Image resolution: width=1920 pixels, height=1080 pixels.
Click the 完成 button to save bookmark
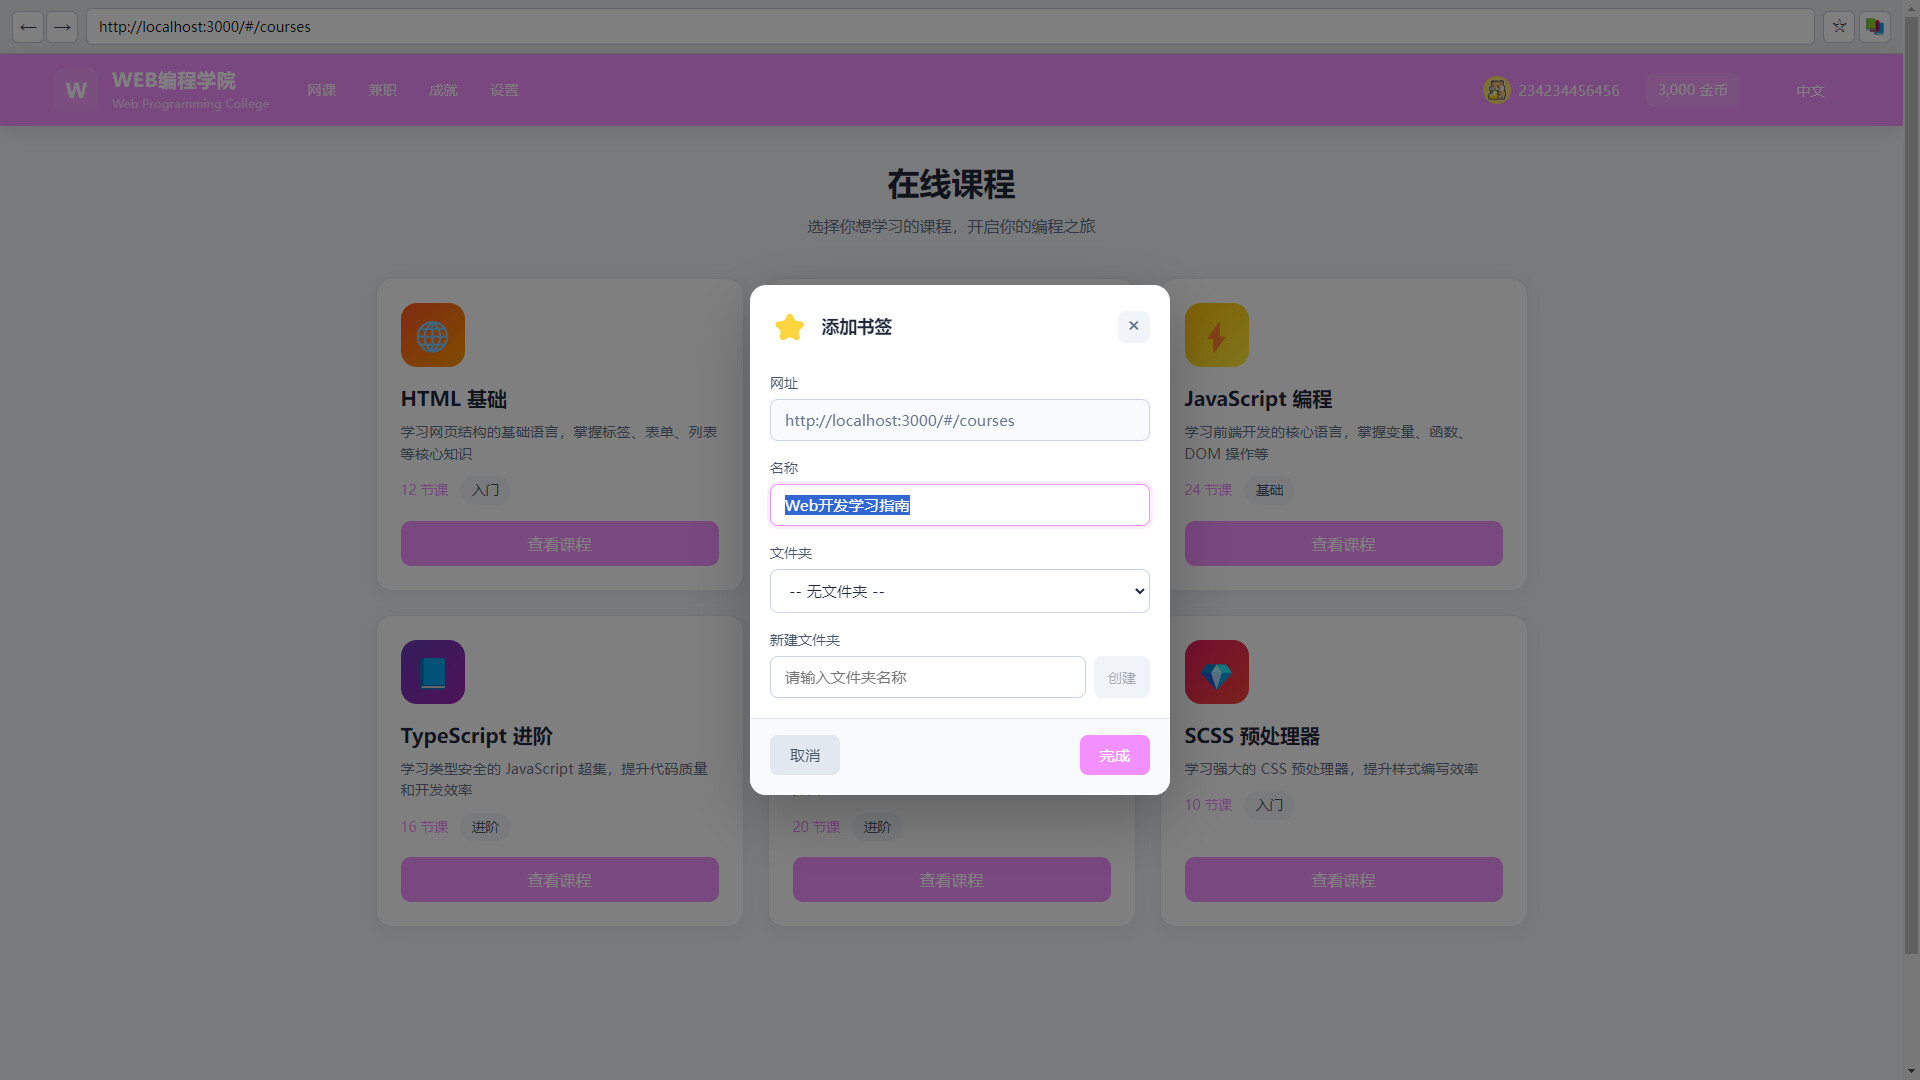(x=1114, y=755)
